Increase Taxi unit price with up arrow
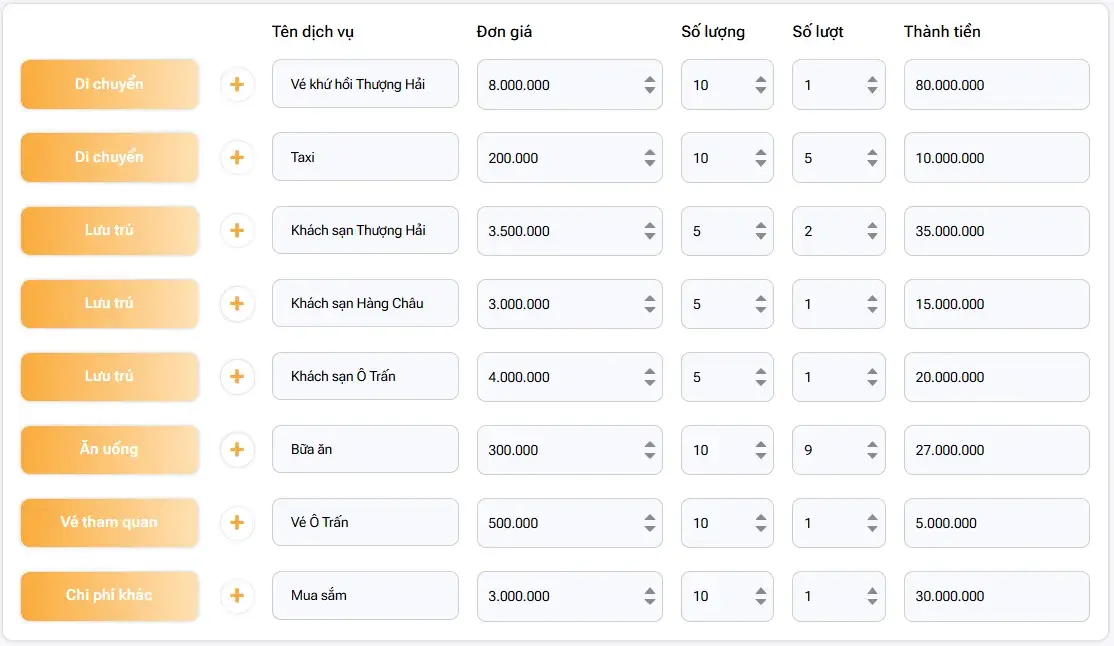The height and width of the screenshot is (646, 1114). click(650, 152)
